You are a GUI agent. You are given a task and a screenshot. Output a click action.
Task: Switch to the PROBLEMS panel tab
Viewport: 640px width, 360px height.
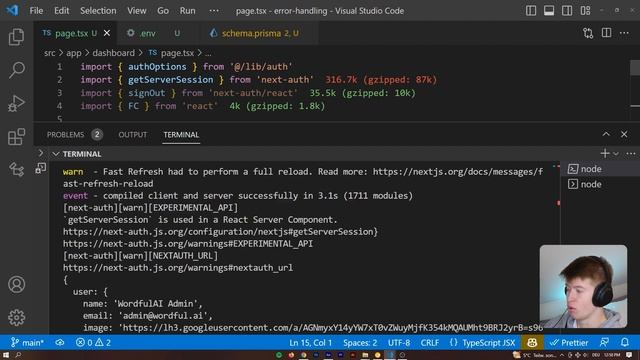coord(74,135)
